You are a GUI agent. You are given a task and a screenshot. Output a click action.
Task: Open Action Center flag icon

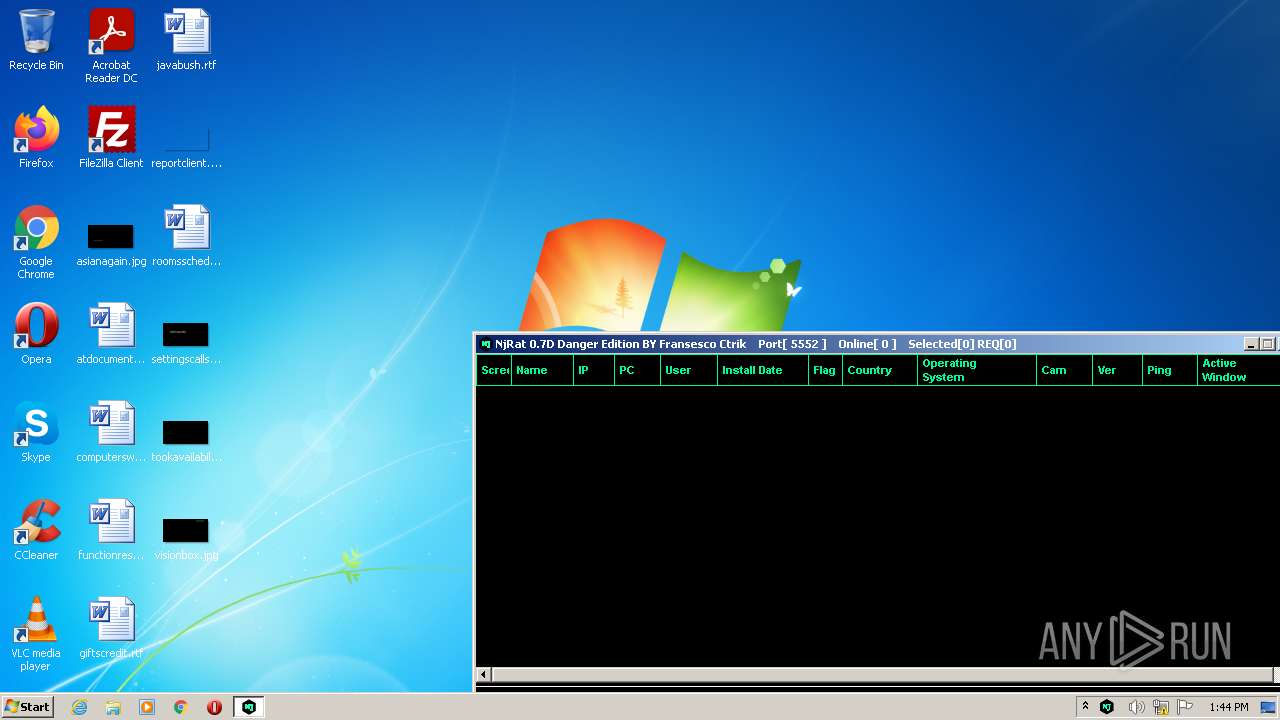coord(1185,707)
